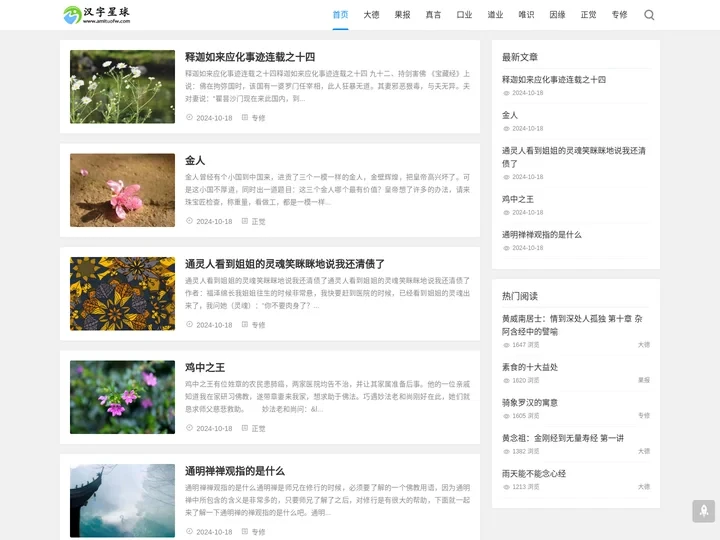720x540 pixels.
Task: Click the 汉字星球 site logo
Action: [97, 15]
